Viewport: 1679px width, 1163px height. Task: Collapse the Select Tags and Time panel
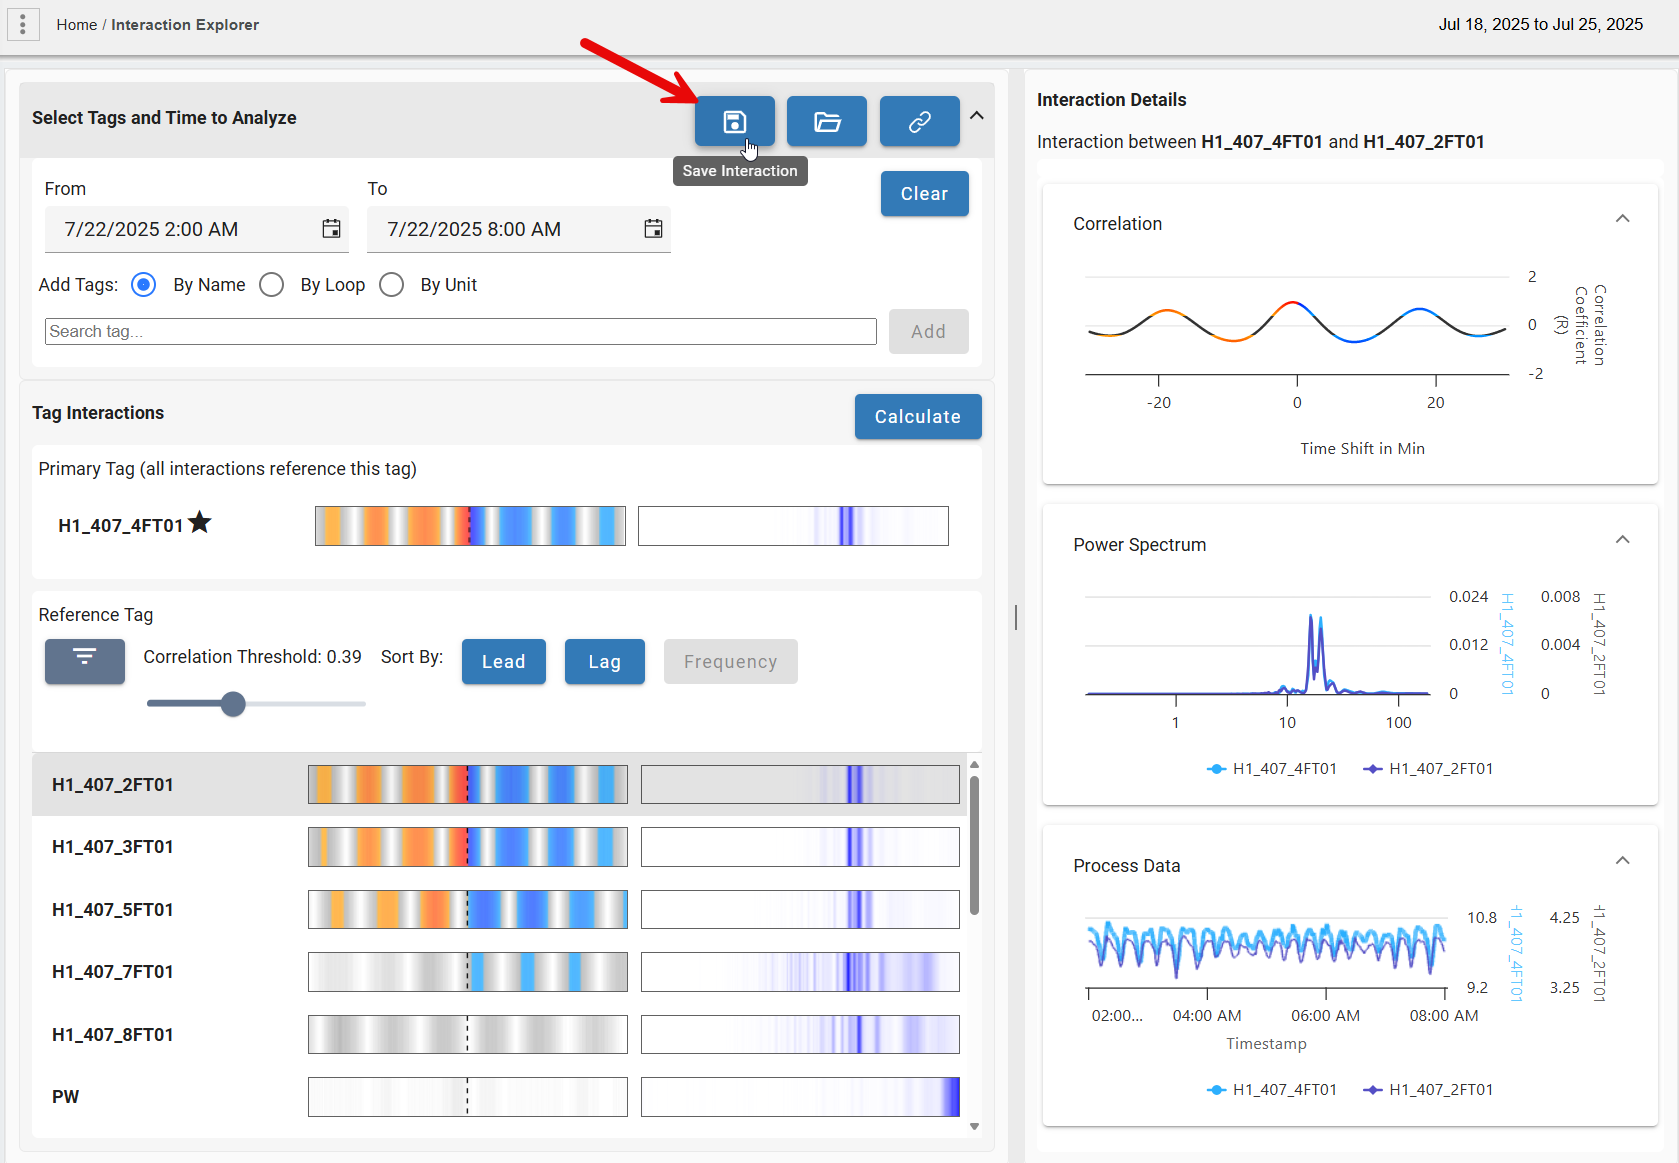point(977,116)
